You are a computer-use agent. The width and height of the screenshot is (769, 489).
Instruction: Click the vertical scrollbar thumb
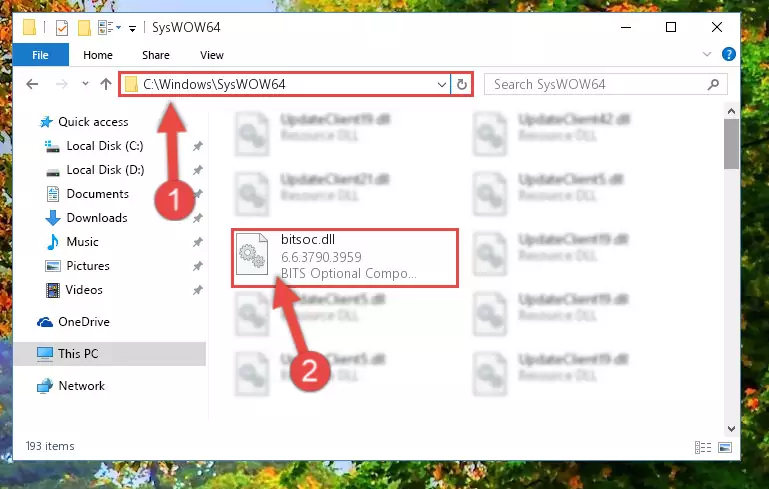coord(731,144)
